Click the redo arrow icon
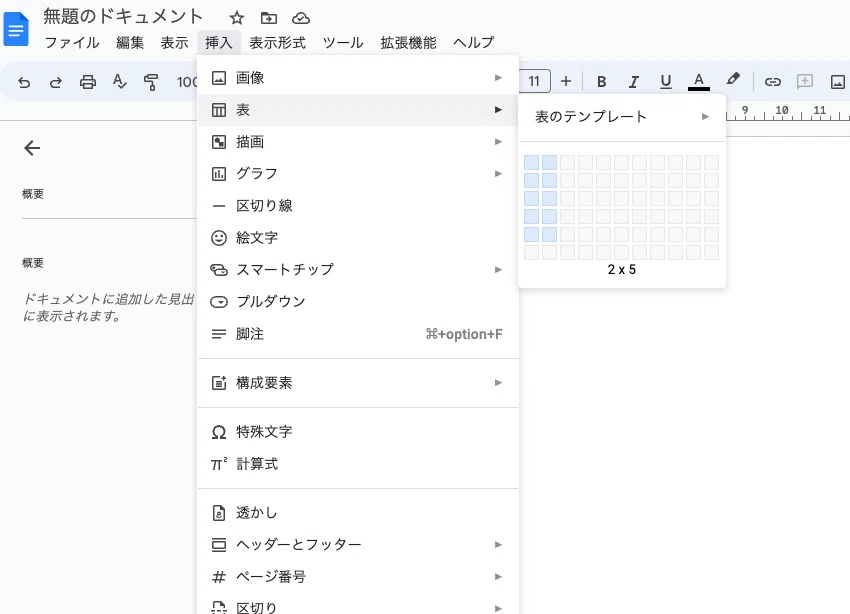Screen dimensions: 850x614 tap(56, 82)
